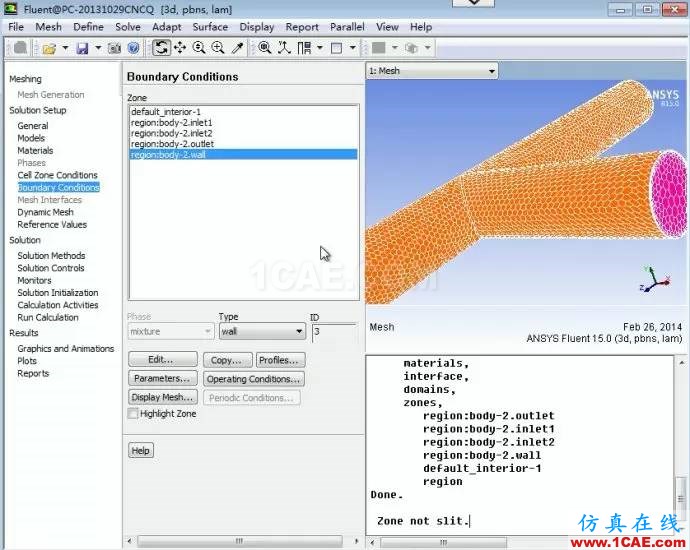The height and width of the screenshot is (550, 690).
Task: Open help via blue question icon
Action: tap(134, 48)
